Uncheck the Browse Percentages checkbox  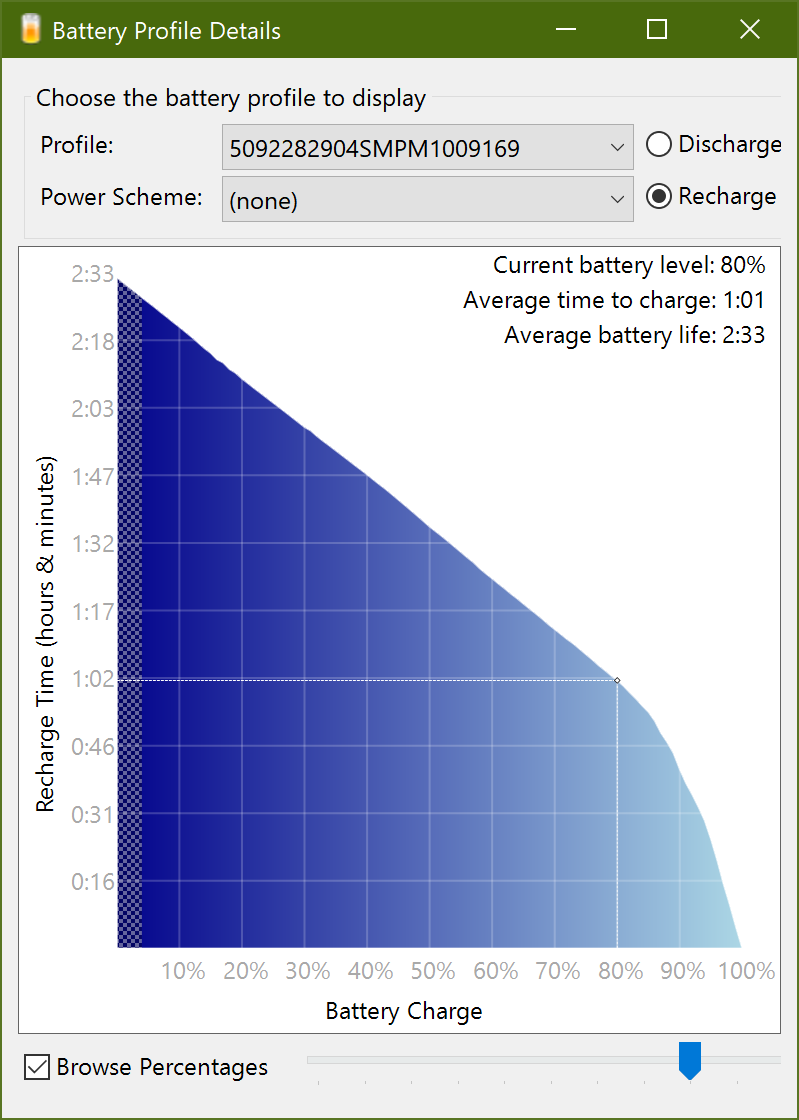[x=37, y=1067]
